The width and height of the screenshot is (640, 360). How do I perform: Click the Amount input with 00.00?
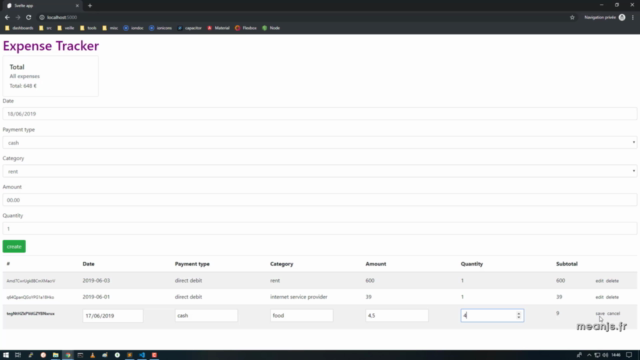(x=320, y=200)
